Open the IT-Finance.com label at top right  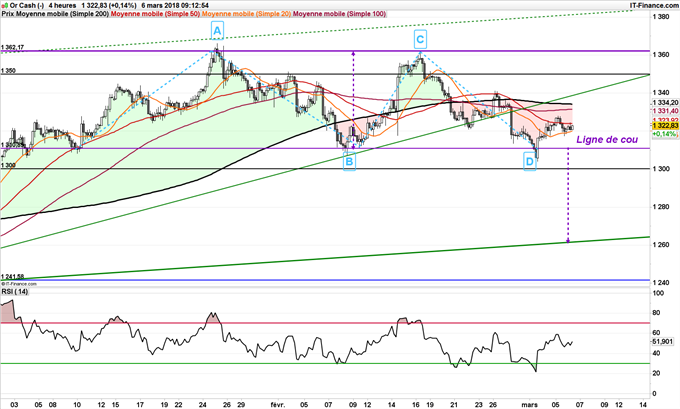coord(654,5)
